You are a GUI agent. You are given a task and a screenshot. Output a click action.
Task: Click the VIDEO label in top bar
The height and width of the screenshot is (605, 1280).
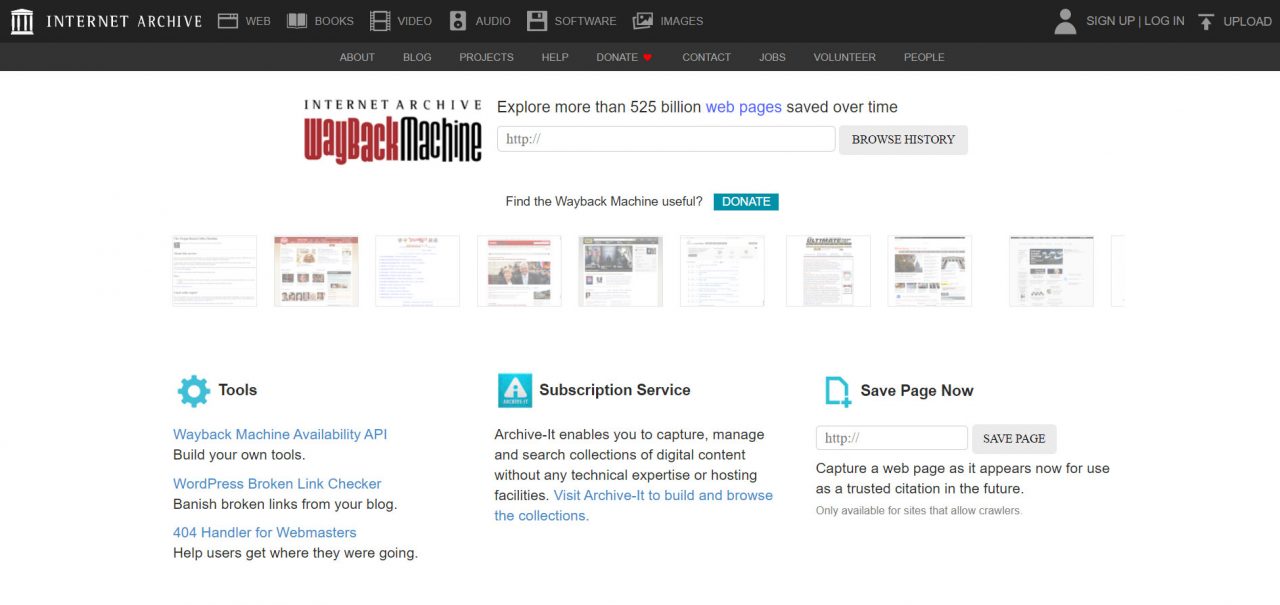coord(415,21)
